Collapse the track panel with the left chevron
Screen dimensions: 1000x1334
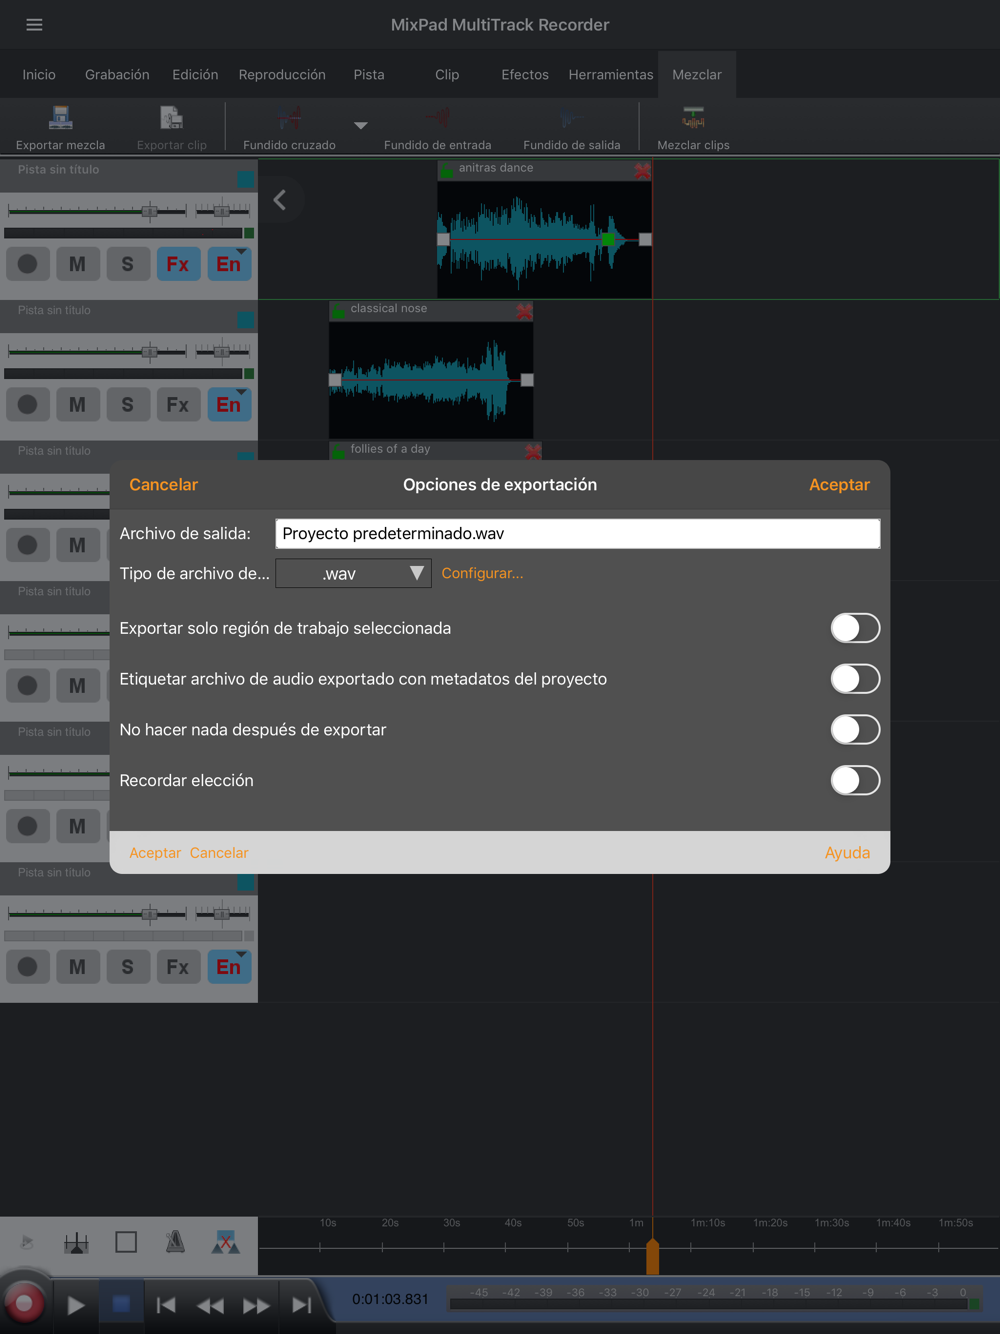click(280, 200)
